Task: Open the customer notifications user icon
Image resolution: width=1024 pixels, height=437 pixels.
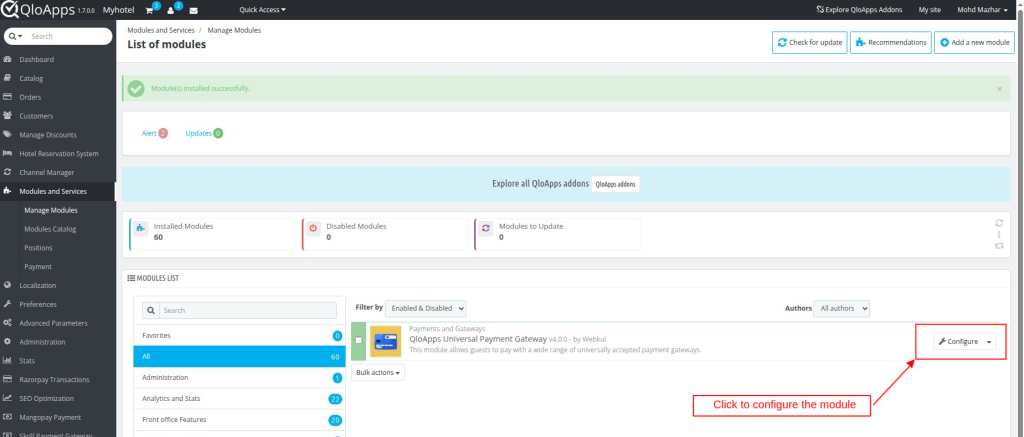Action: (171, 10)
